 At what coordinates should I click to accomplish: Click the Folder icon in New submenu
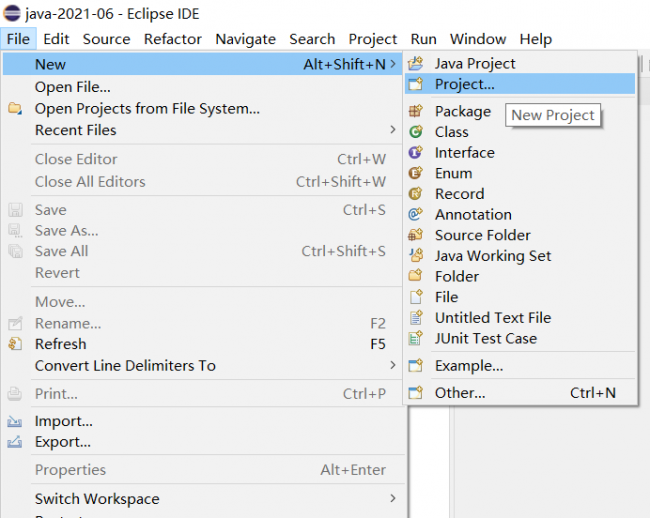click(x=415, y=276)
